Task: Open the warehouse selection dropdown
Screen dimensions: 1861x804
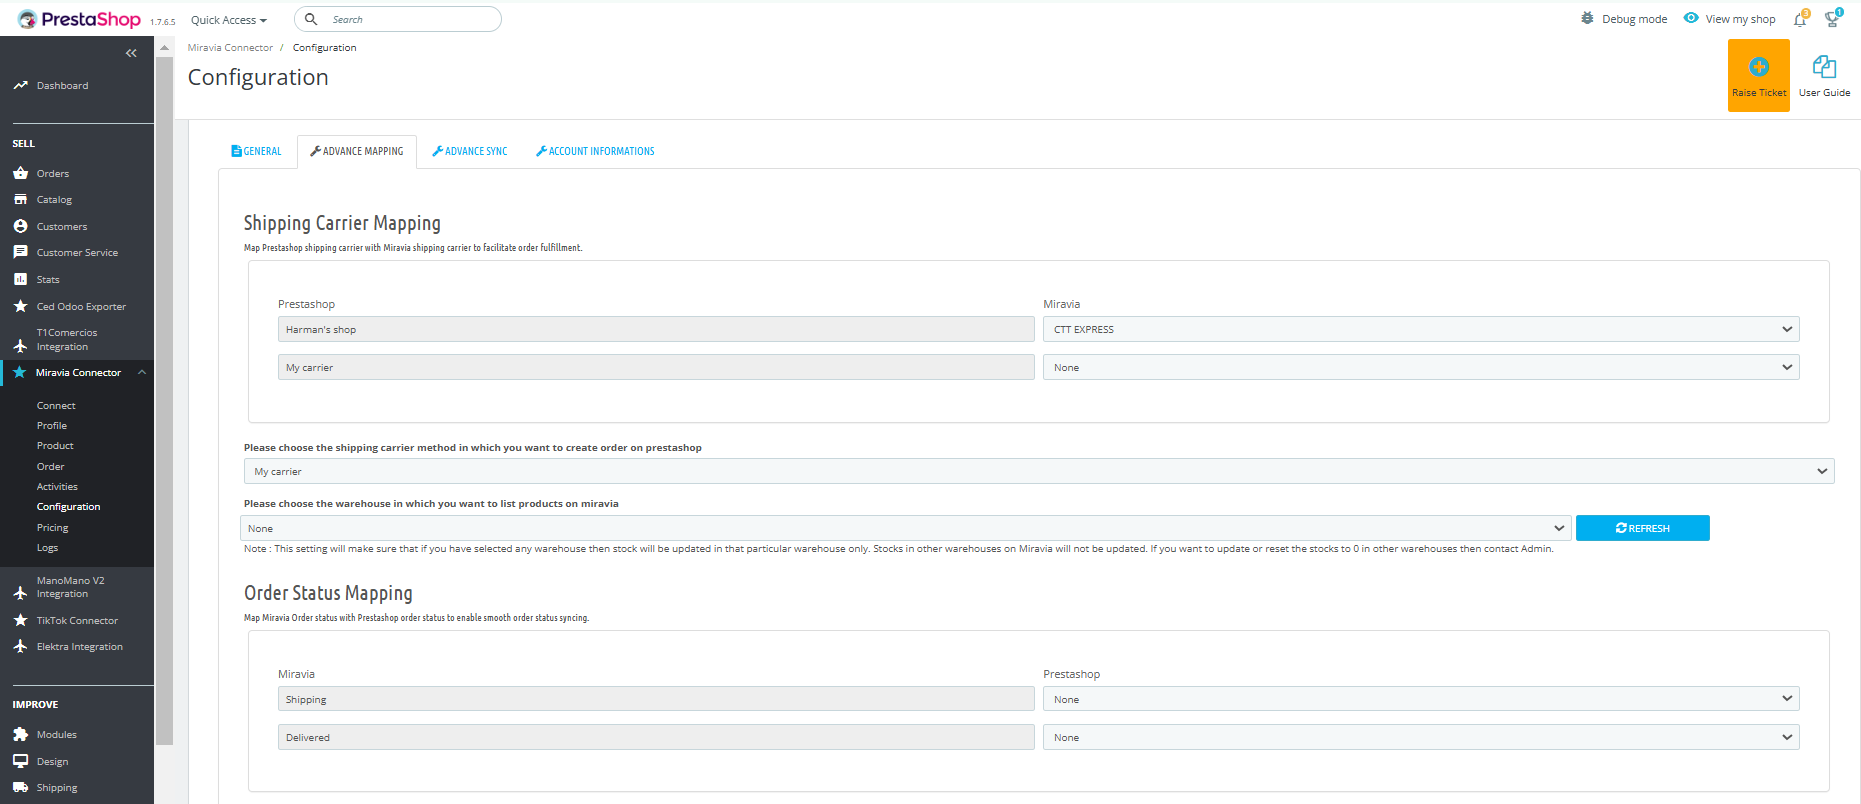Action: coord(906,528)
